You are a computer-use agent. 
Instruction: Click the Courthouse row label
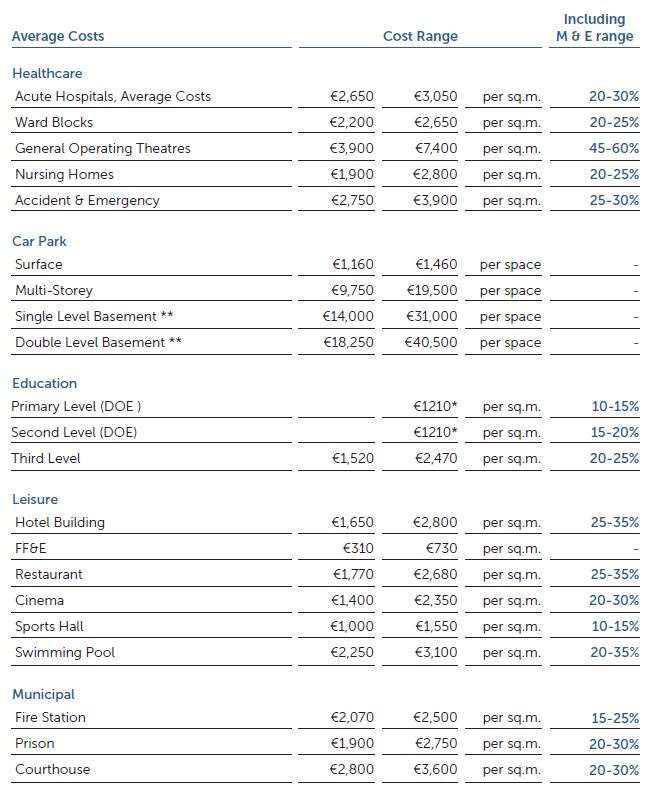(52, 770)
